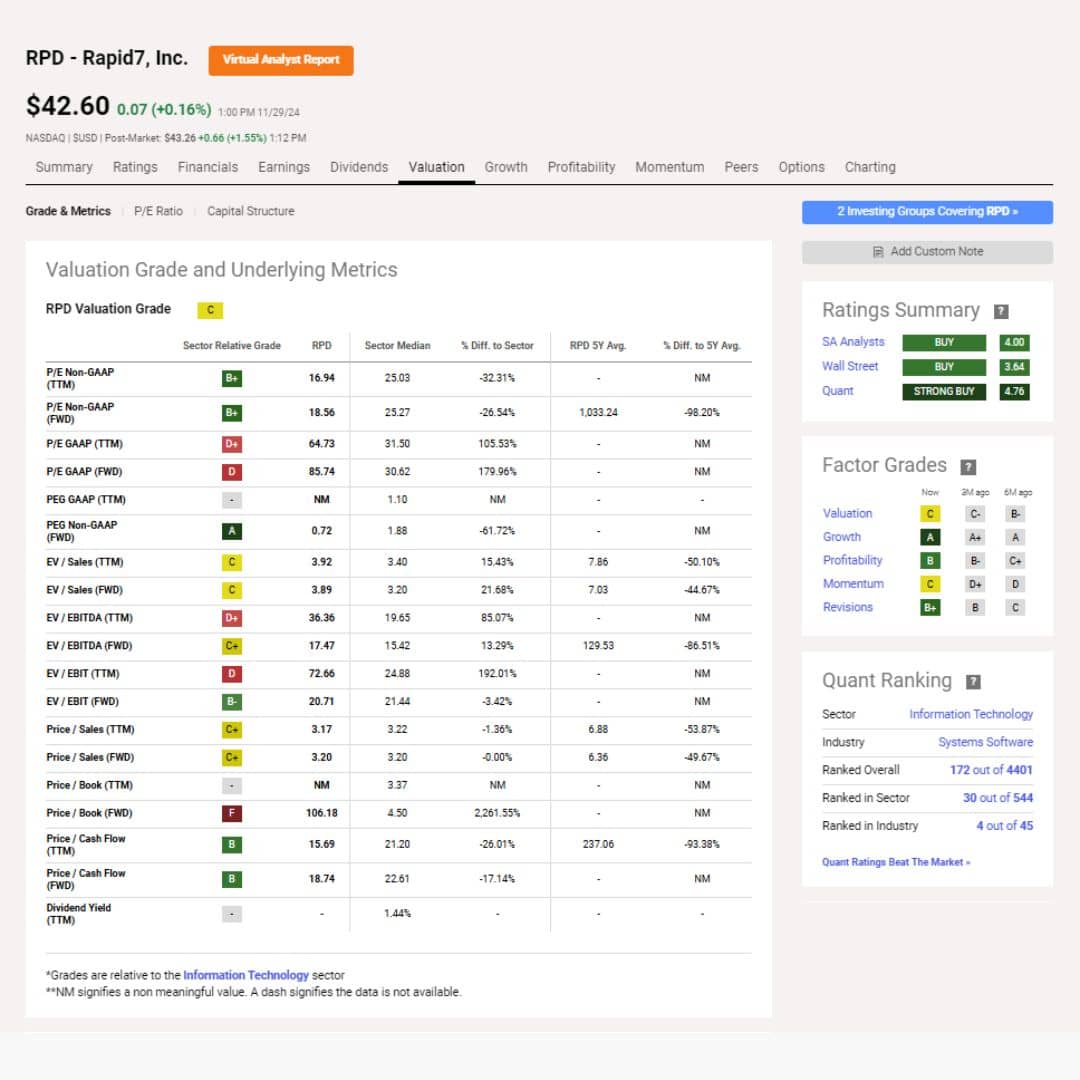Click the Profitability factor grade now badge

930,561
